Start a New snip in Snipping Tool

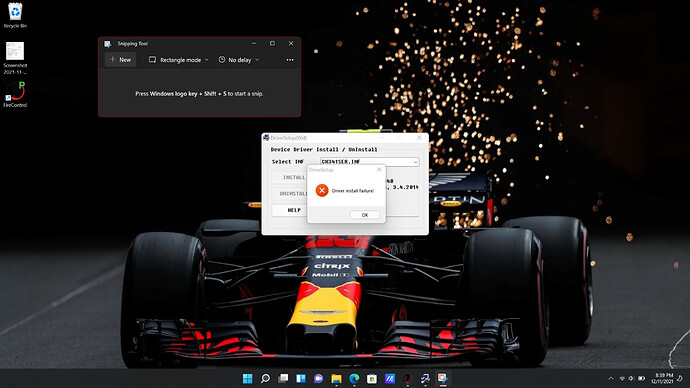[120, 60]
